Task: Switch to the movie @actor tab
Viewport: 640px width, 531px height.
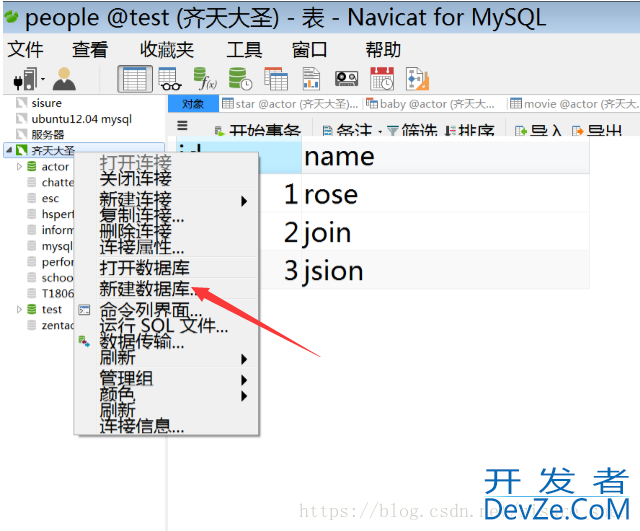Action: [x=574, y=104]
